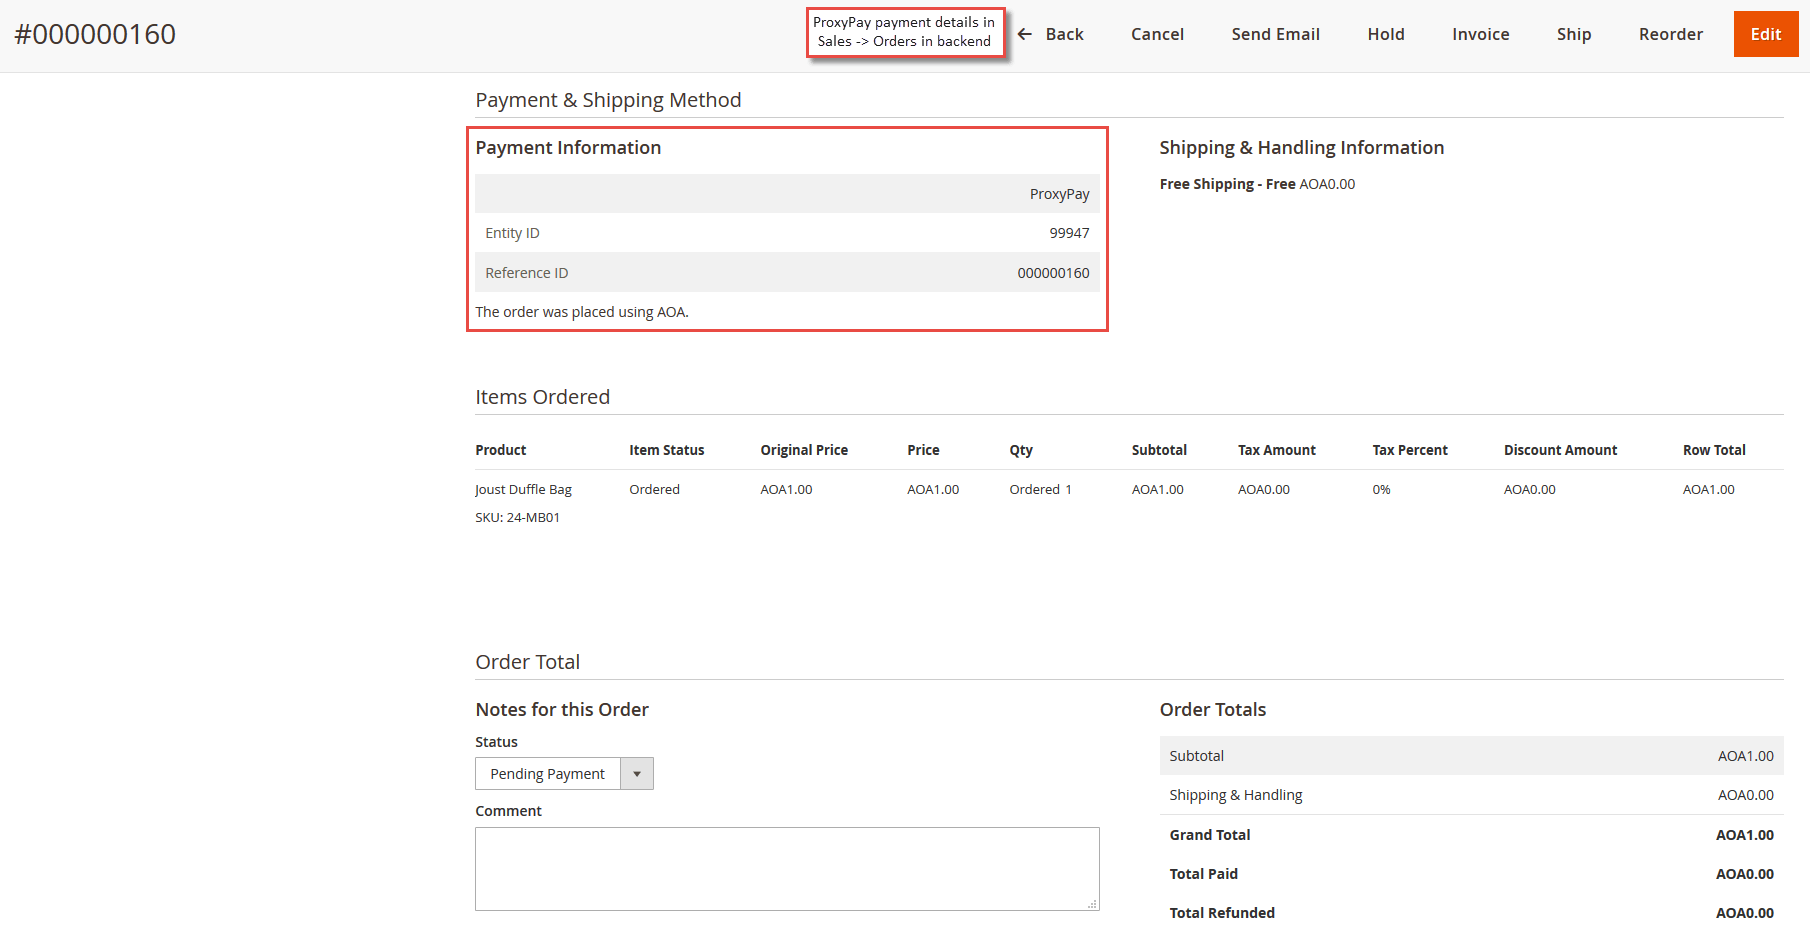Click the Shipping & Handling Information heading

(x=1301, y=148)
